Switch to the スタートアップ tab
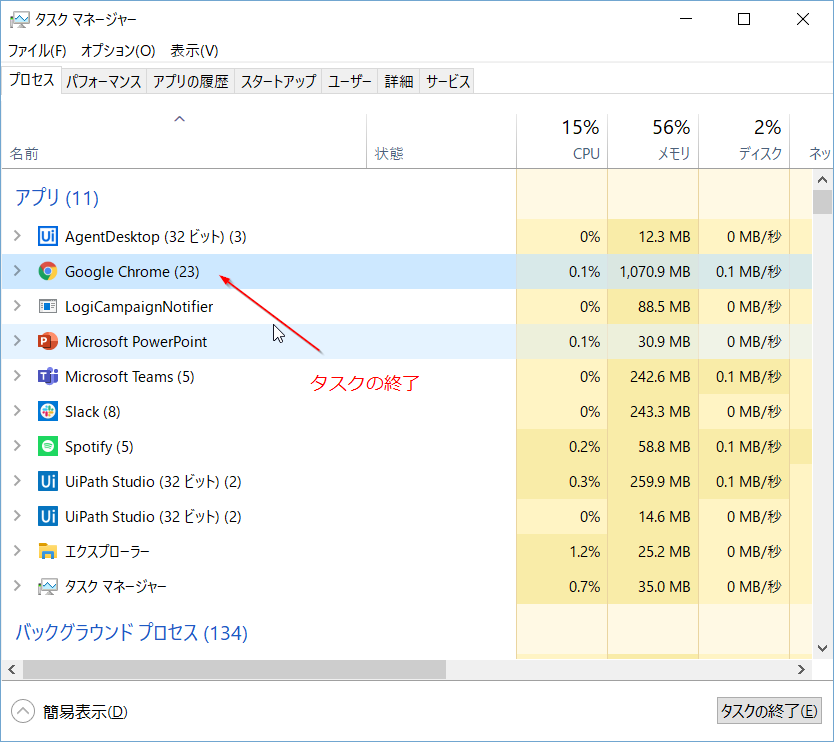Viewport: 834px width, 742px height. point(278,81)
